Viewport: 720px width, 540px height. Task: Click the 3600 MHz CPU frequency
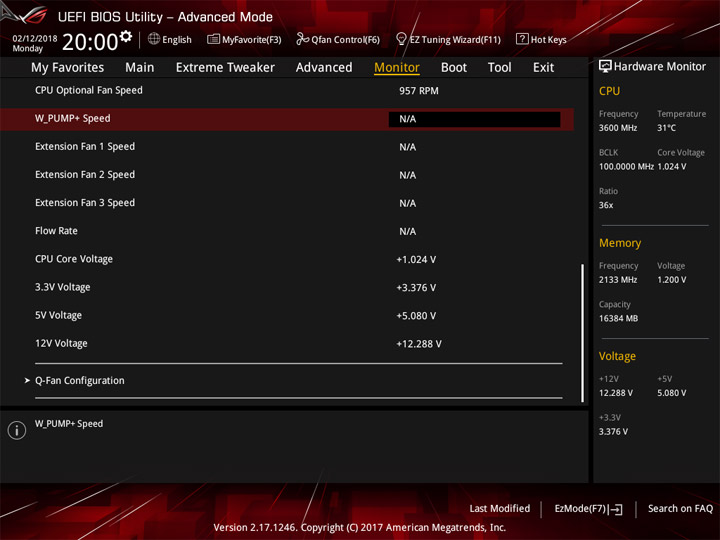point(618,128)
